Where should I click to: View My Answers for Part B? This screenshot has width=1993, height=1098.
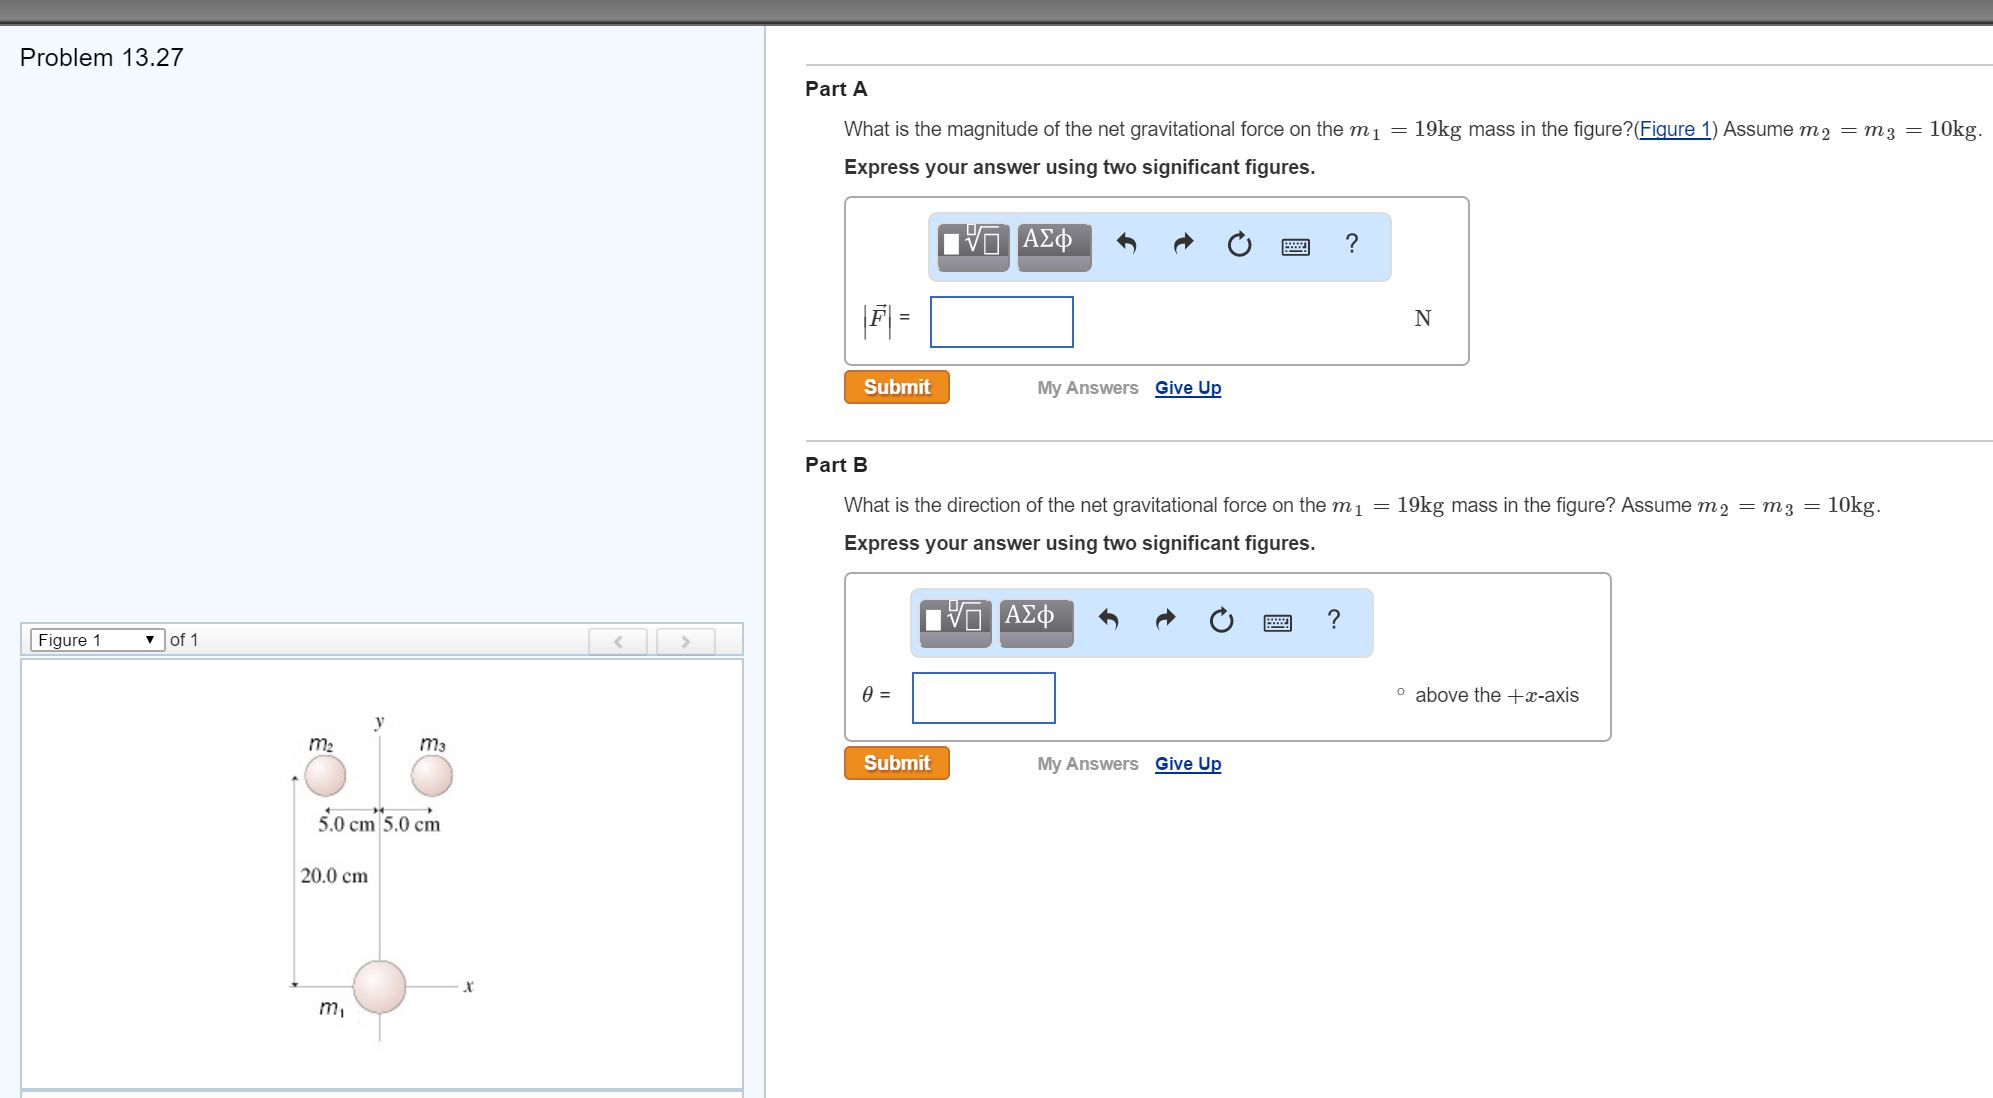click(1088, 764)
